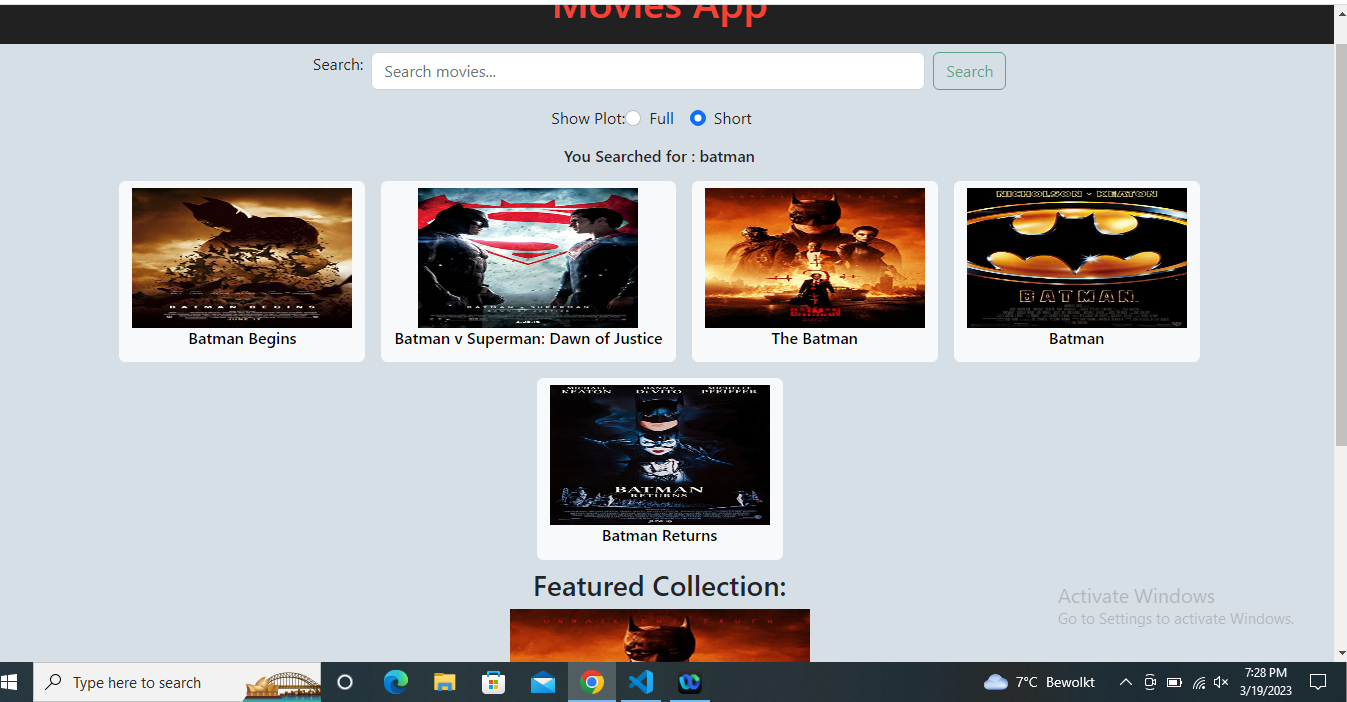This screenshot has width=1347, height=702.
Task: Click the Search button
Action: [x=969, y=71]
